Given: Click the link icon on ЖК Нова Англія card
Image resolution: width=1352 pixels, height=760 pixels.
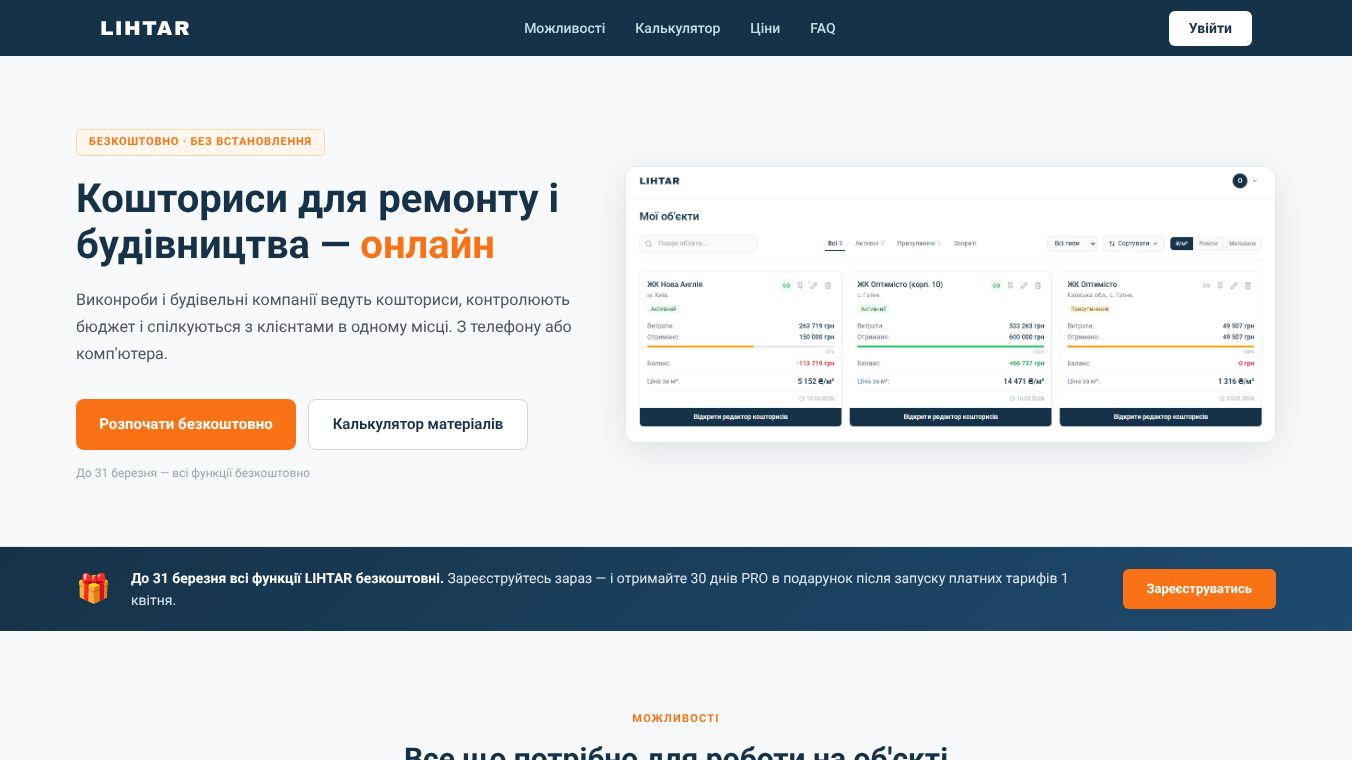Looking at the screenshot, I should pyautogui.click(x=786, y=285).
